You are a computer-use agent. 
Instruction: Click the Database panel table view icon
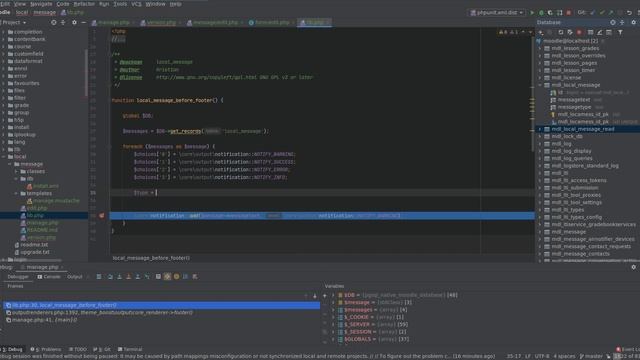pyautogui.click(x=590, y=32)
